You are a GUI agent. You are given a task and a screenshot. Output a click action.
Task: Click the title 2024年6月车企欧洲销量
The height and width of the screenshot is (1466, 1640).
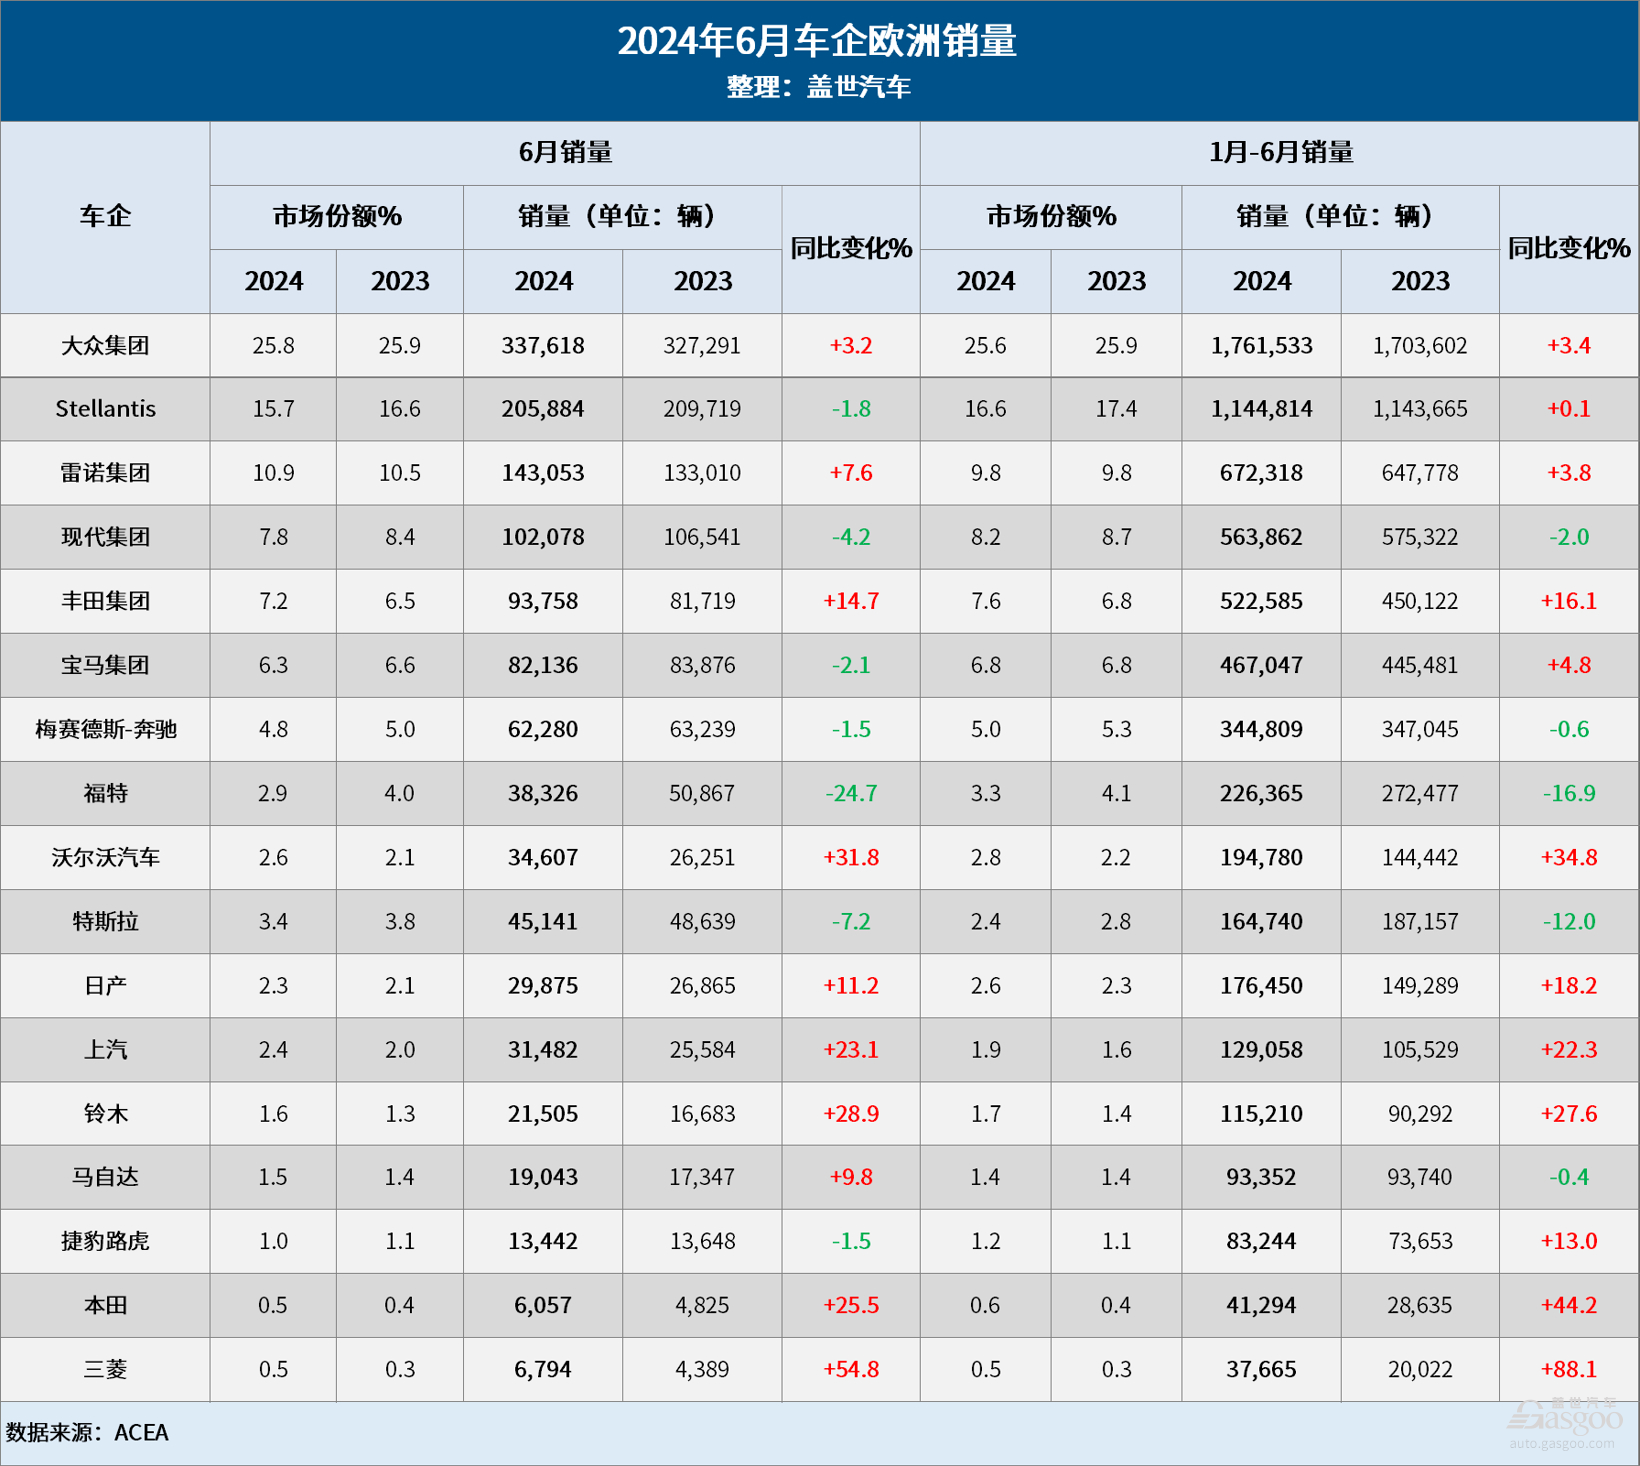point(817,41)
